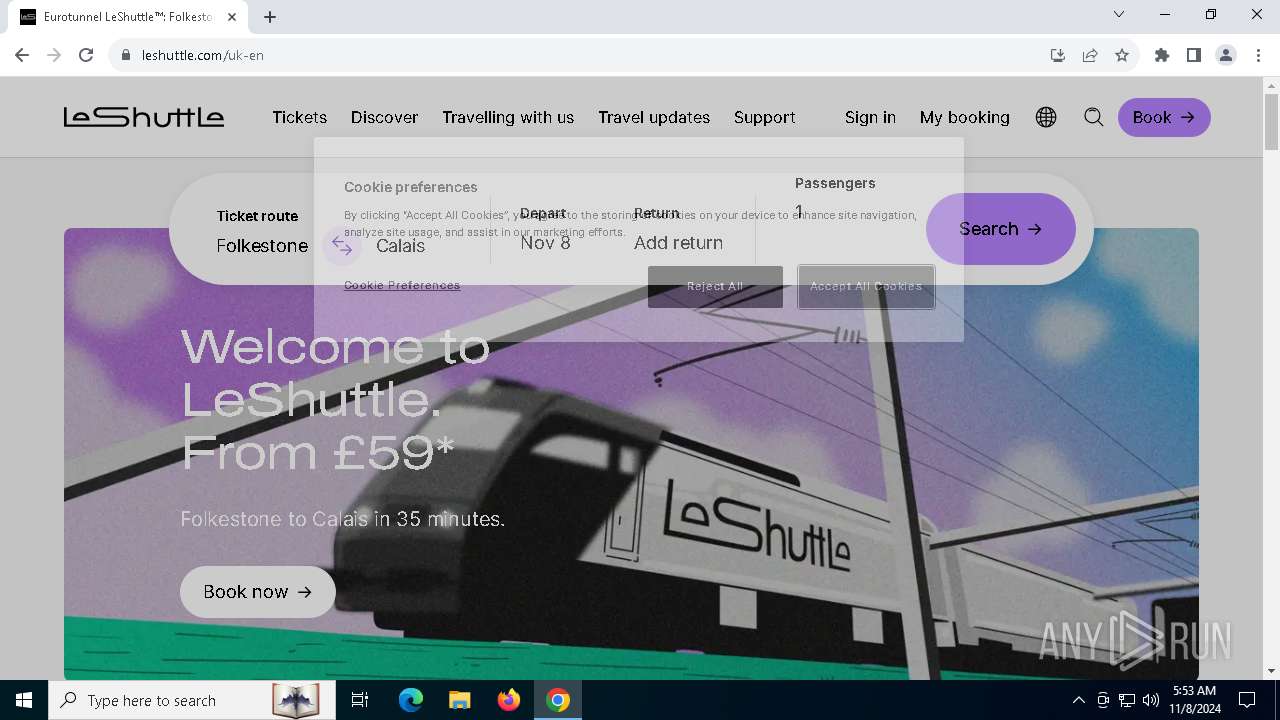
Task: Open My booking link
Action: point(965,117)
